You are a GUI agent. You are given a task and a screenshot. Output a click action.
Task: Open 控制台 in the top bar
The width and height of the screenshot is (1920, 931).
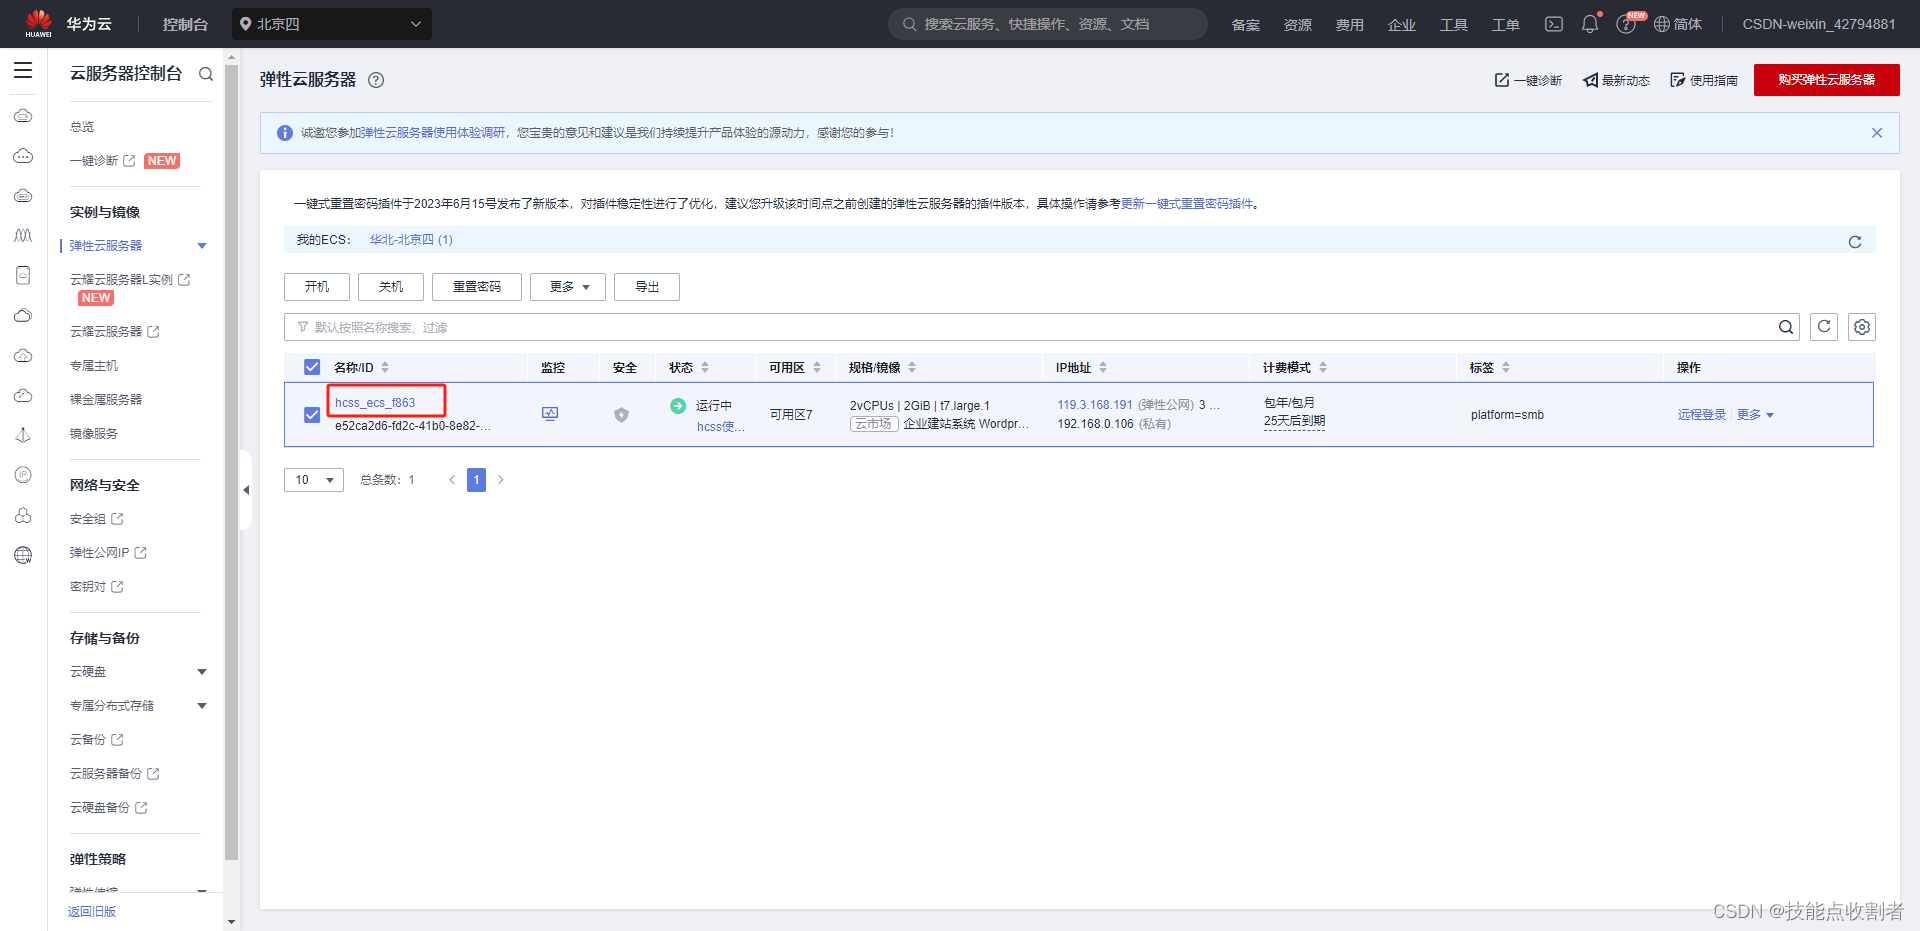click(x=185, y=24)
